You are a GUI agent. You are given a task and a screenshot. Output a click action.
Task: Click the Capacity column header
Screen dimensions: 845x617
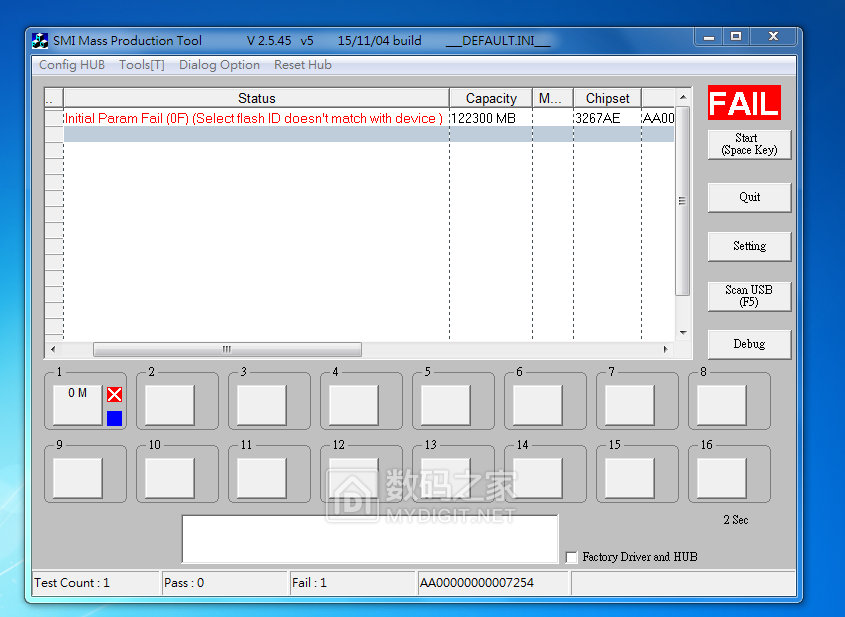coord(491,98)
